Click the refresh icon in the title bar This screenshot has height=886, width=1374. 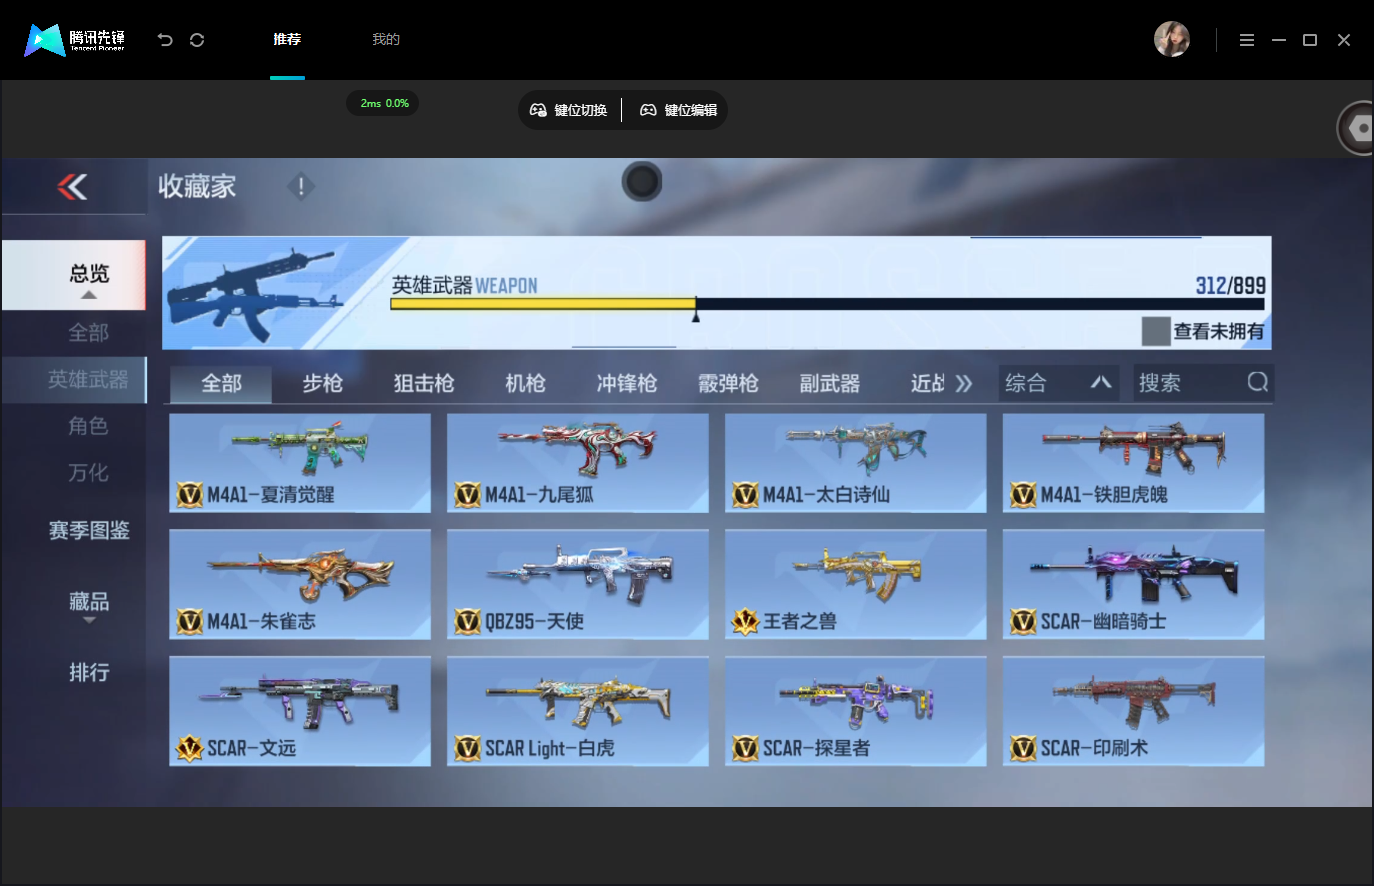coord(197,40)
